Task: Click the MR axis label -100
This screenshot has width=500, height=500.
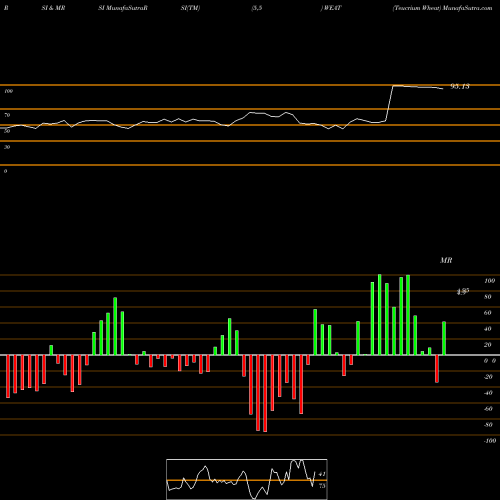Action: 490,441
